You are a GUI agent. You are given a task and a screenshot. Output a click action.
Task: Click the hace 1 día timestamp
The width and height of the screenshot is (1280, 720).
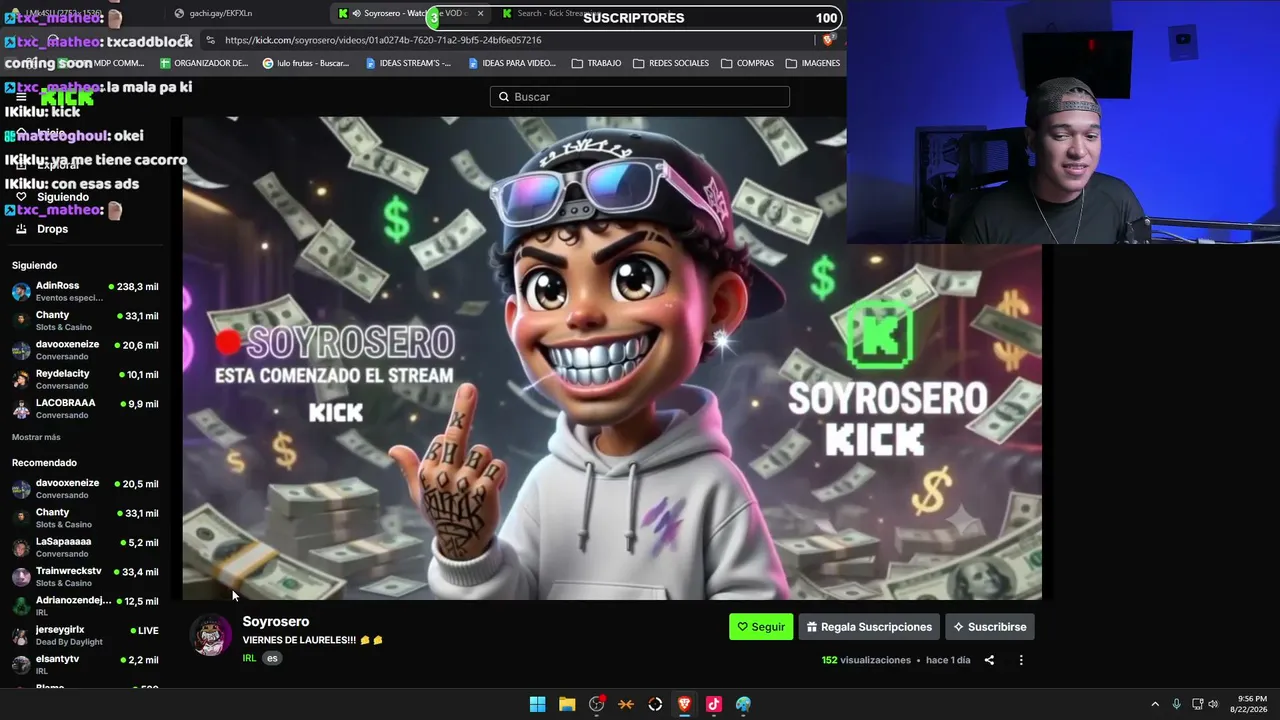948,660
